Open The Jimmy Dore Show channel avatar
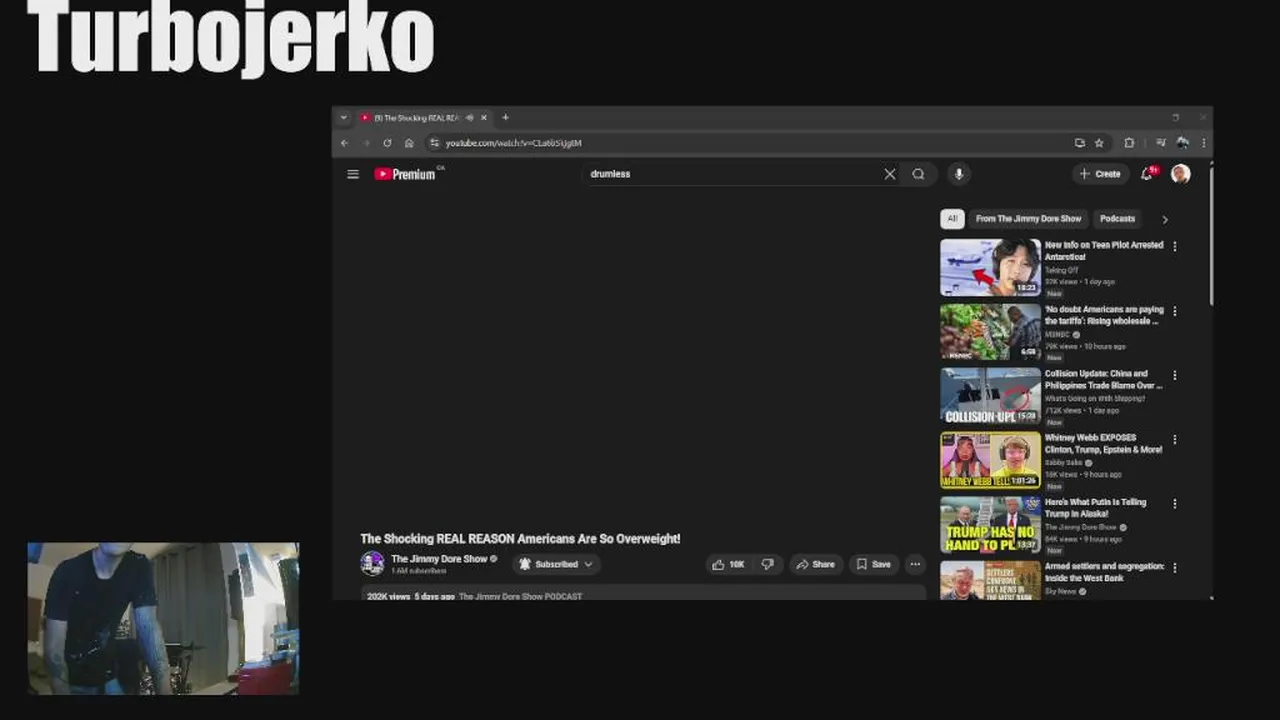The height and width of the screenshot is (720, 1280). 372,564
